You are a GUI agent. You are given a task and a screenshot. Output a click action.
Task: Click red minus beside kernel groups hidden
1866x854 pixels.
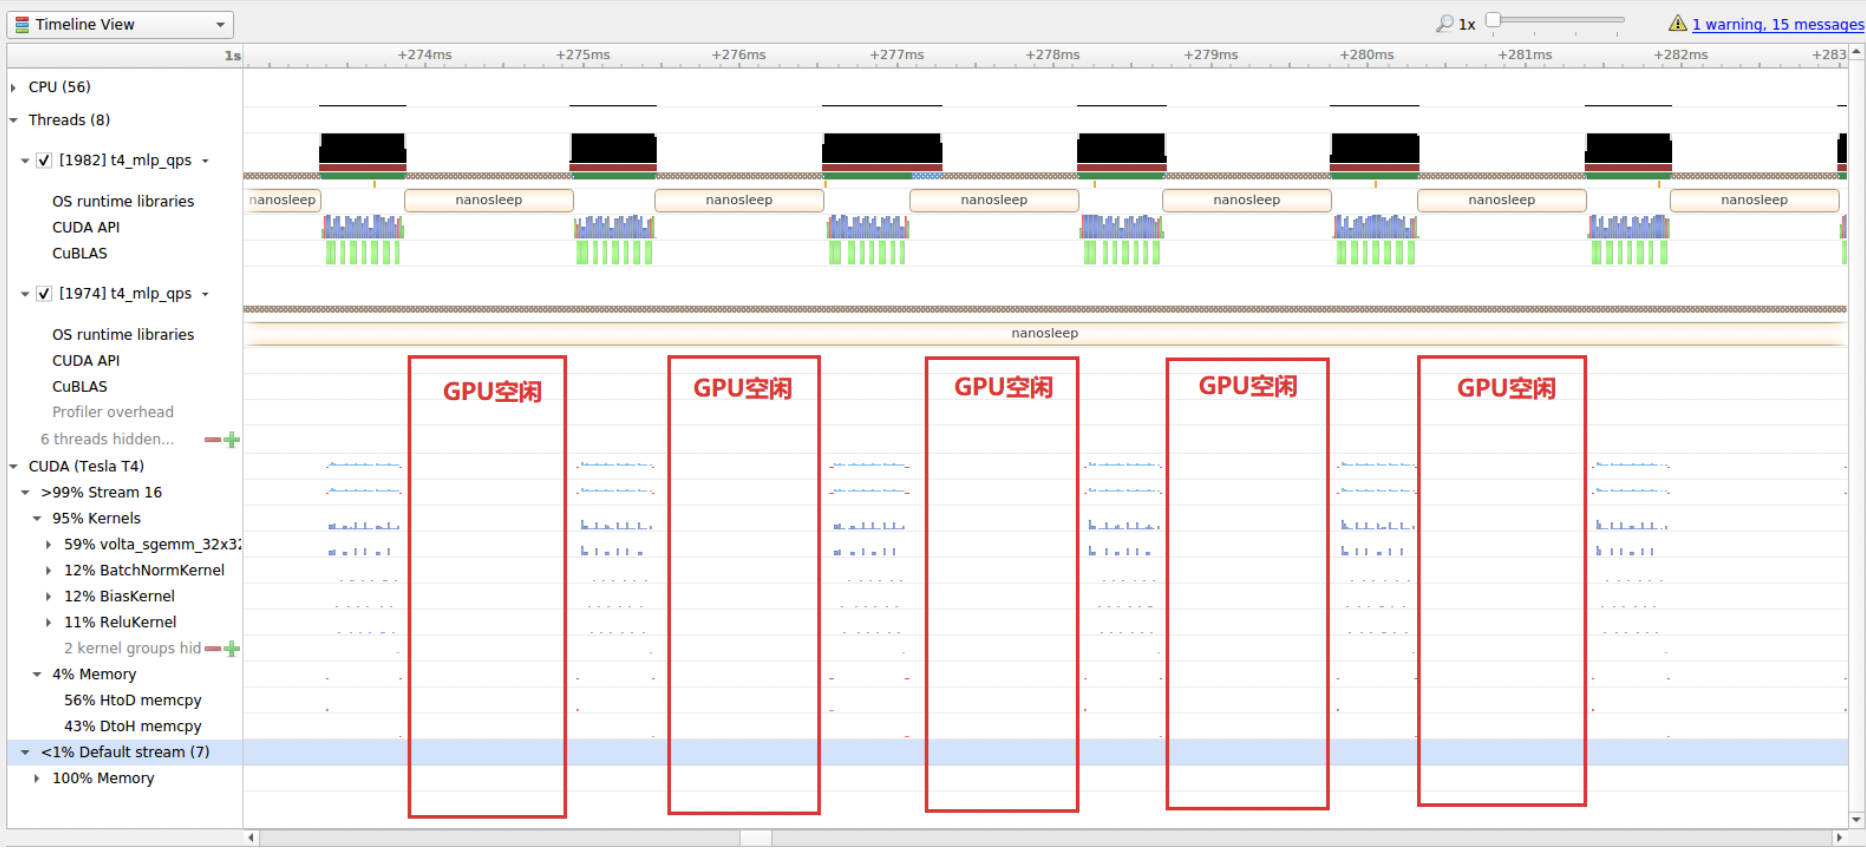tap(212, 649)
